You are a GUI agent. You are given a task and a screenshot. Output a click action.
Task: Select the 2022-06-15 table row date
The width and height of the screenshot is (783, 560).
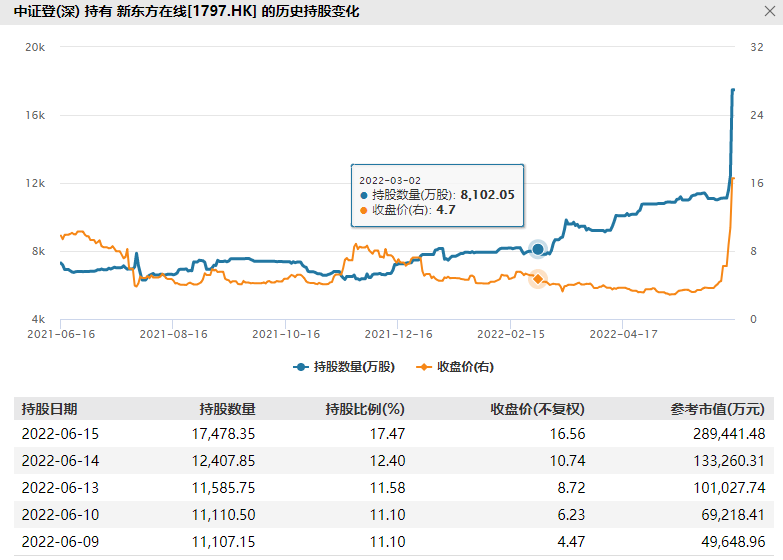(x=61, y=434)
